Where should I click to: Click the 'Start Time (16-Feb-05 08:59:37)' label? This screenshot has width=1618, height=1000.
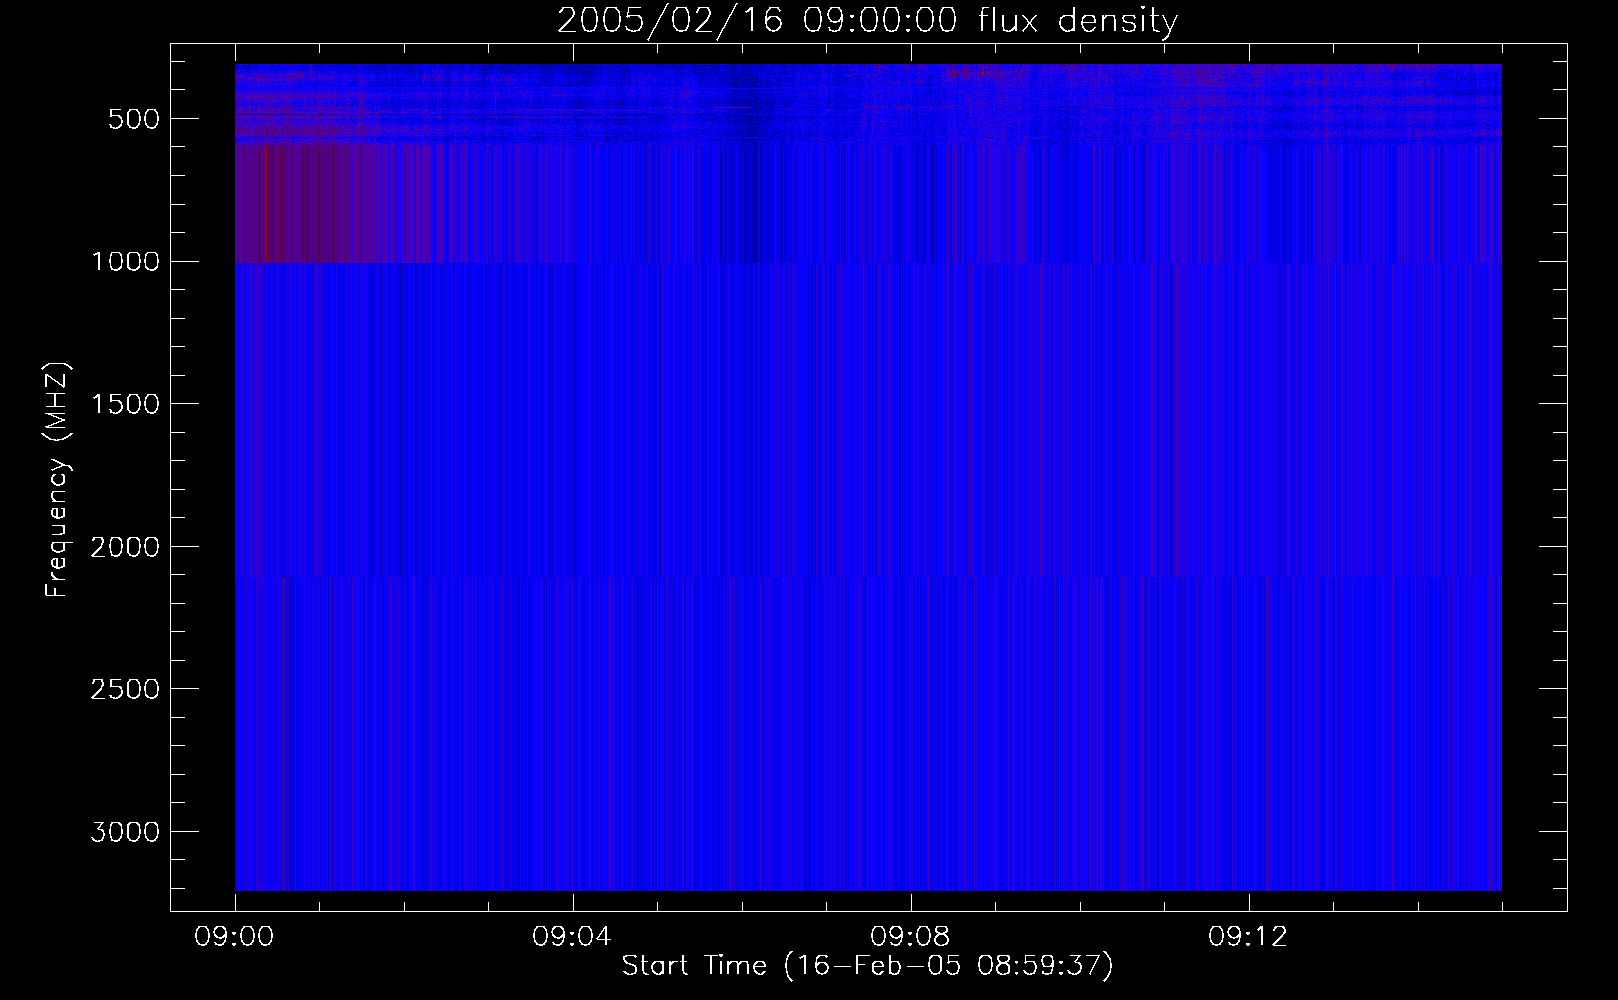[867, 966]
